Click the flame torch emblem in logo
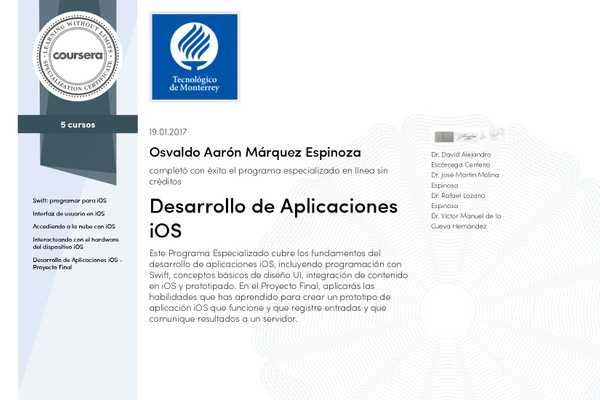Viewport: 600px width, 400px height. tap(194, 46)
